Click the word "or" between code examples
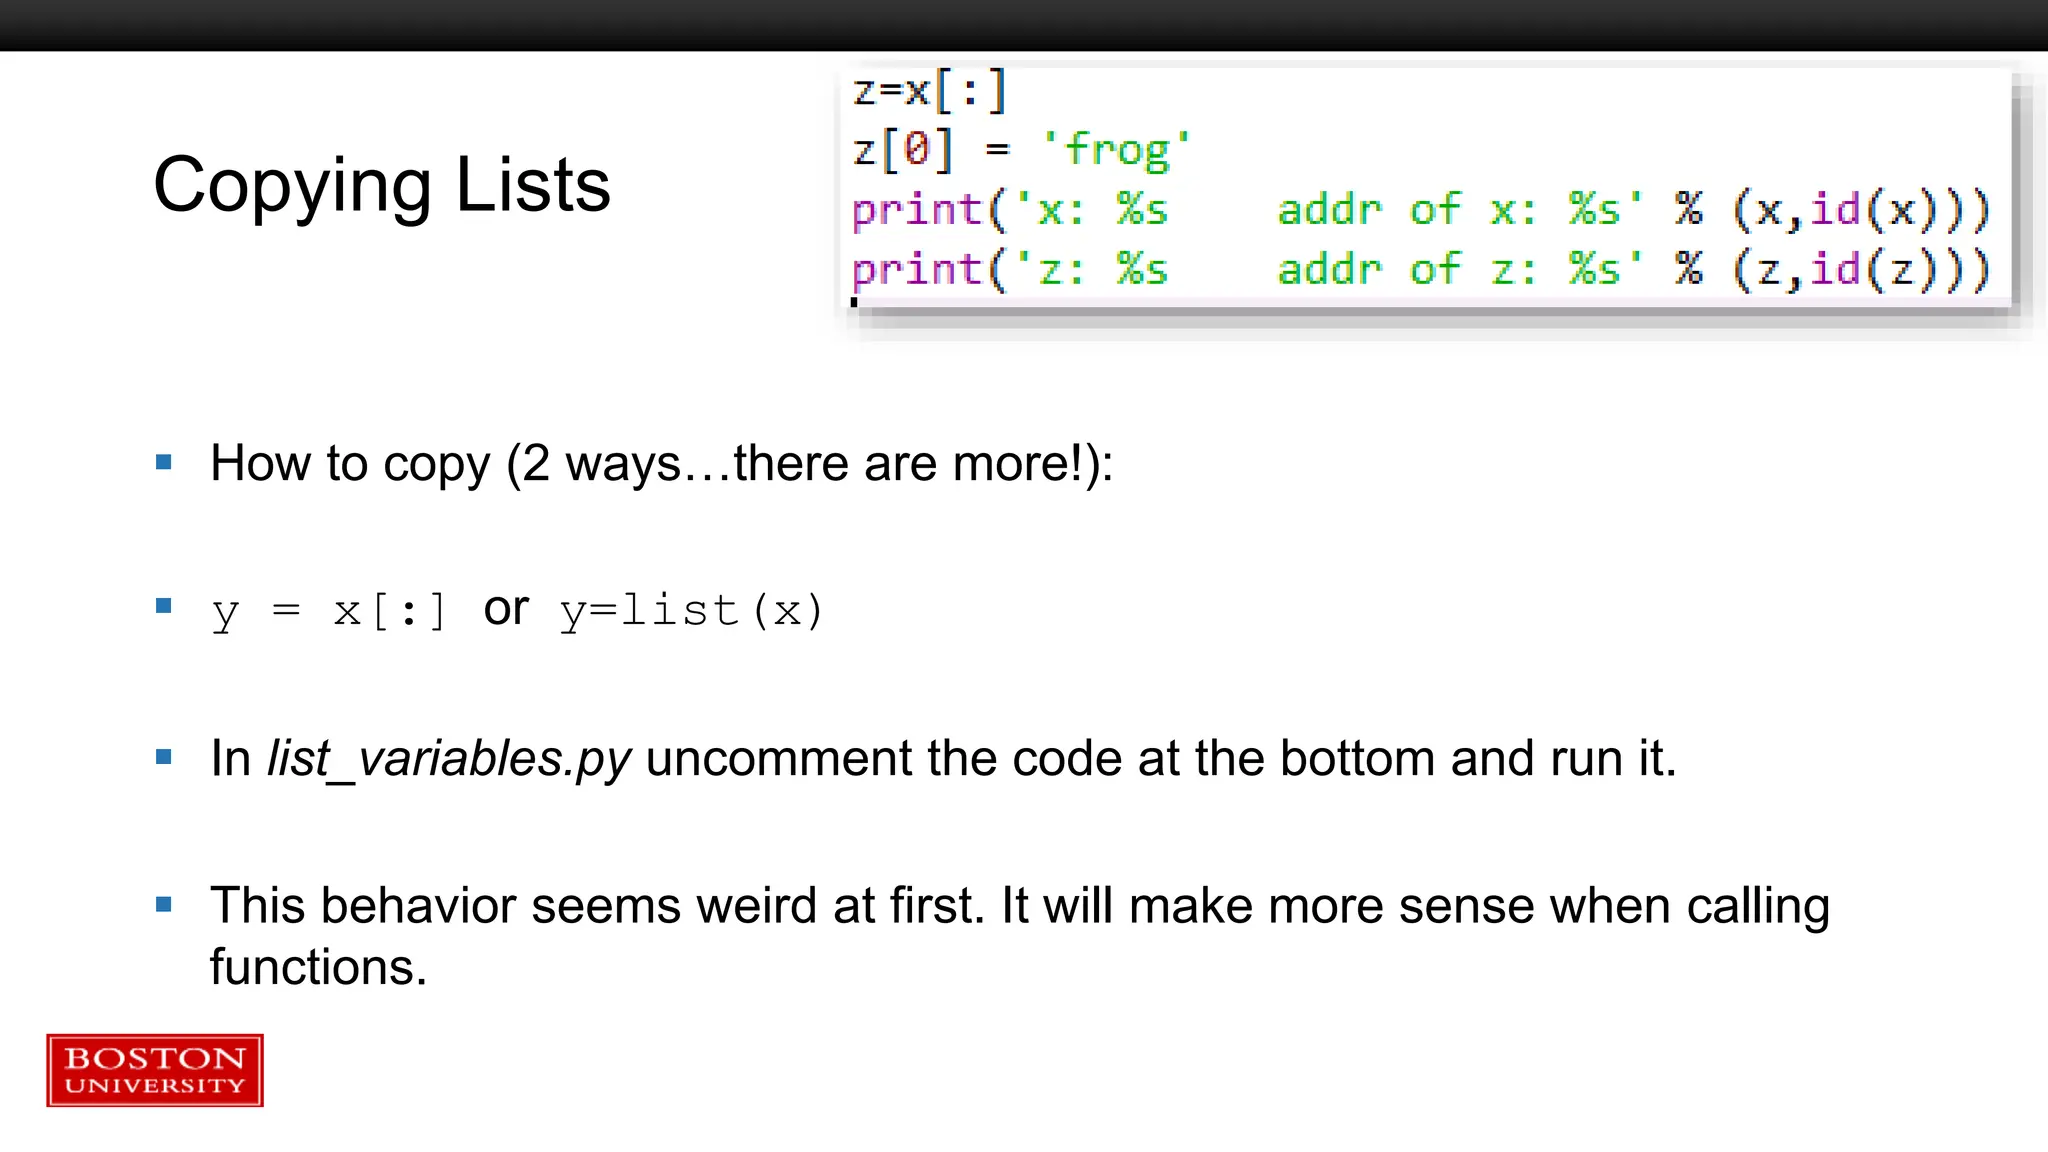 click(x=506, y=608)
